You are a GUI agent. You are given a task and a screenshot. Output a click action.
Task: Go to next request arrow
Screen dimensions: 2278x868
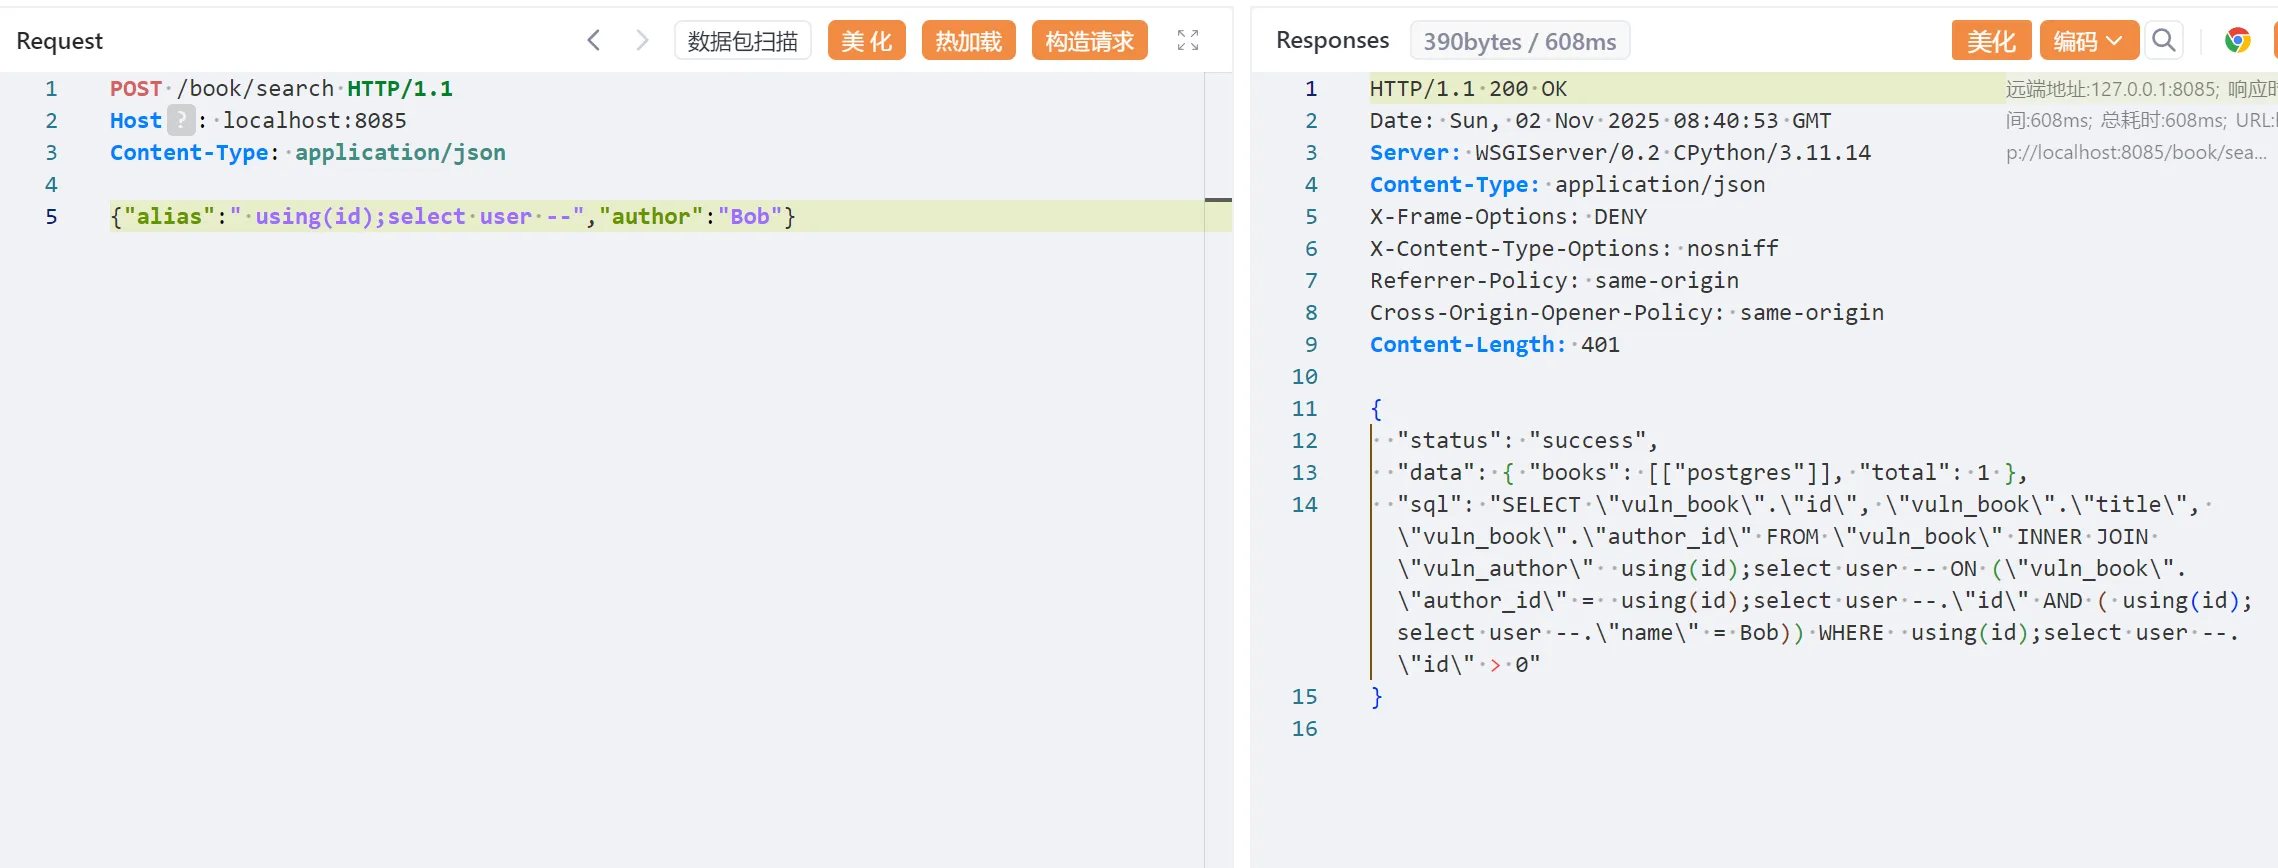pyautogui.click(x=642, y=40)
